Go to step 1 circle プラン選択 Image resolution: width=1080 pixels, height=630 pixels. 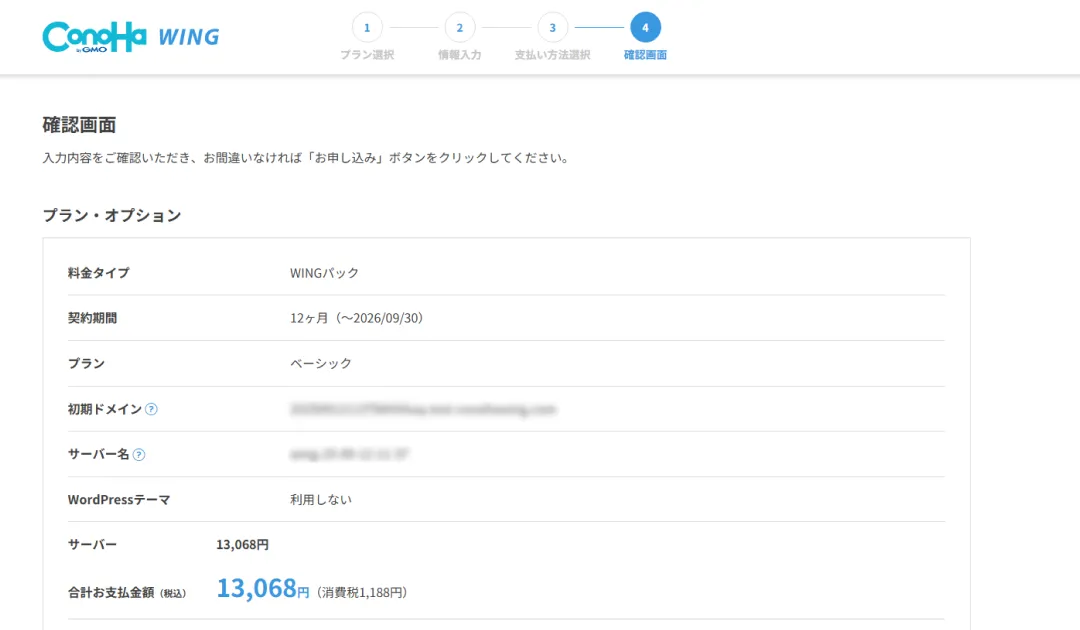point(367,28)
